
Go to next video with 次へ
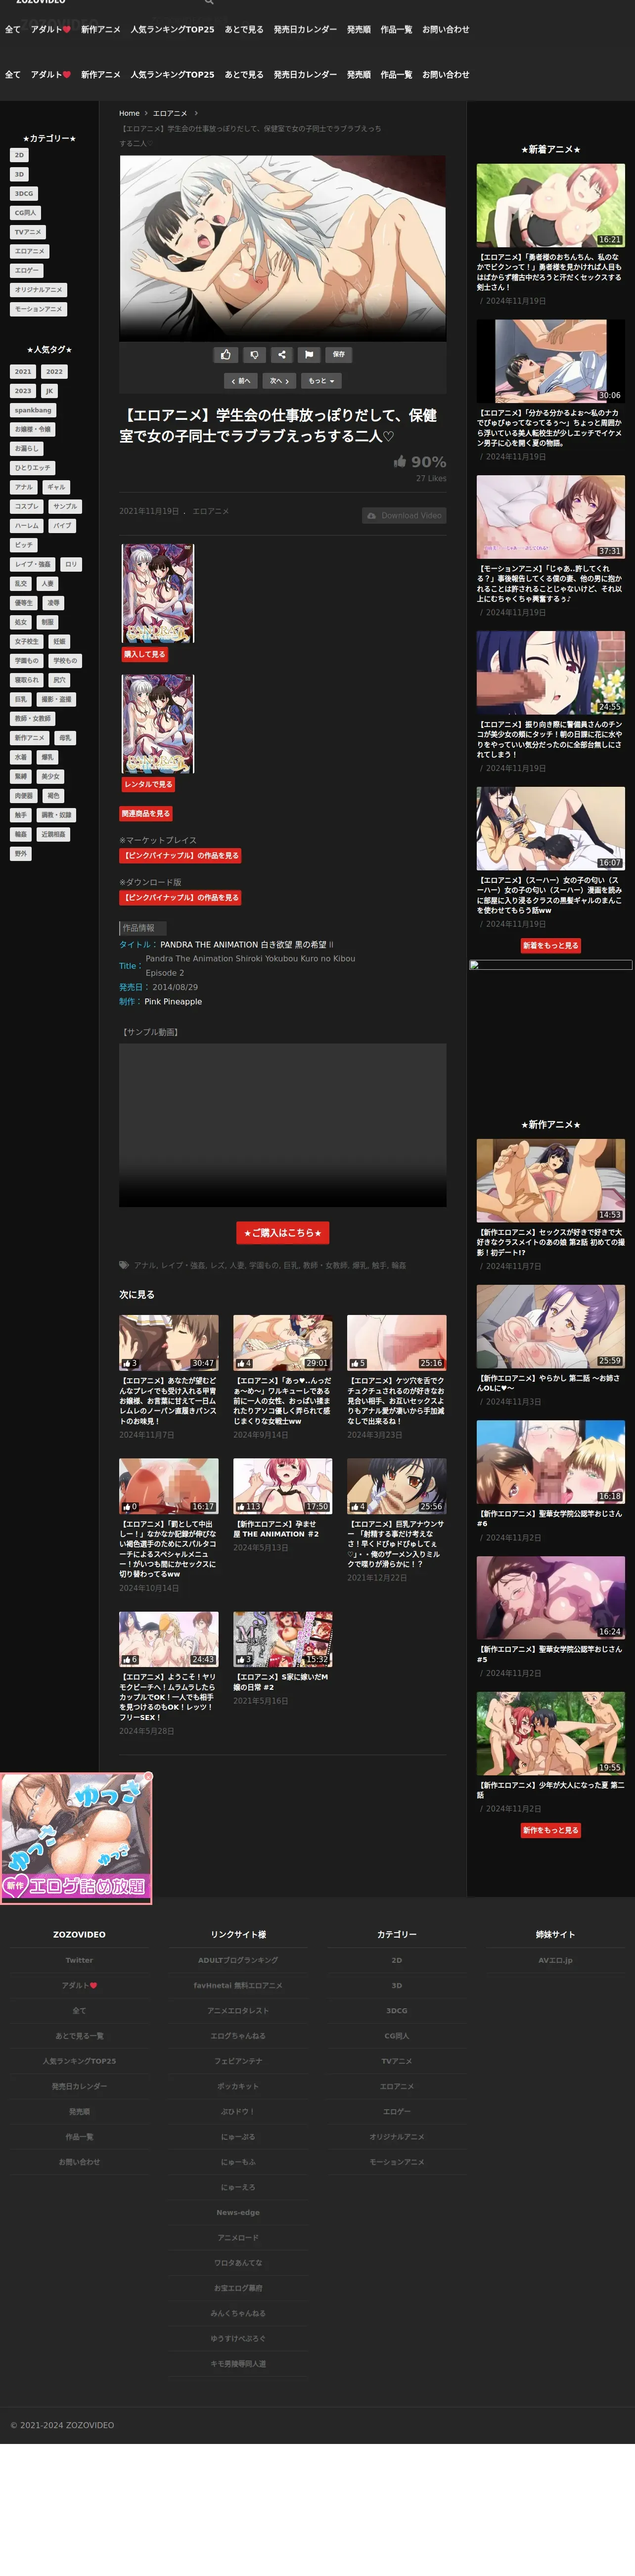click(x=279, y=381)
